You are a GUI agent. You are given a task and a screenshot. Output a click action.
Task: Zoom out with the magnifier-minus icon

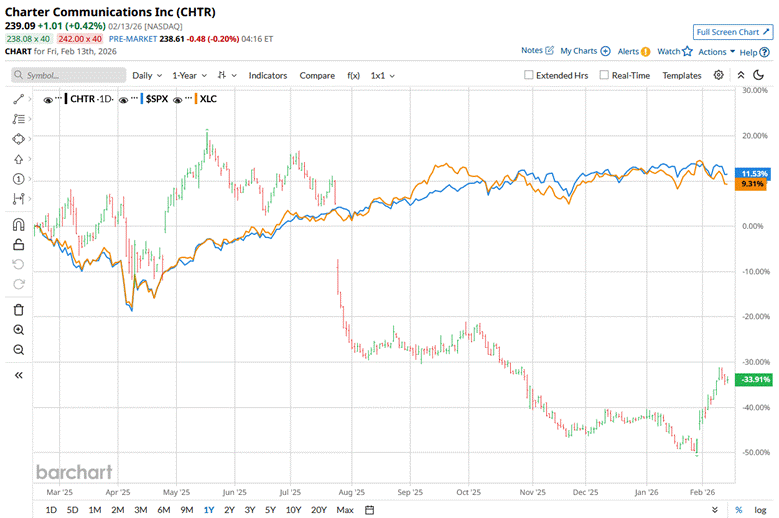[18, 349]
